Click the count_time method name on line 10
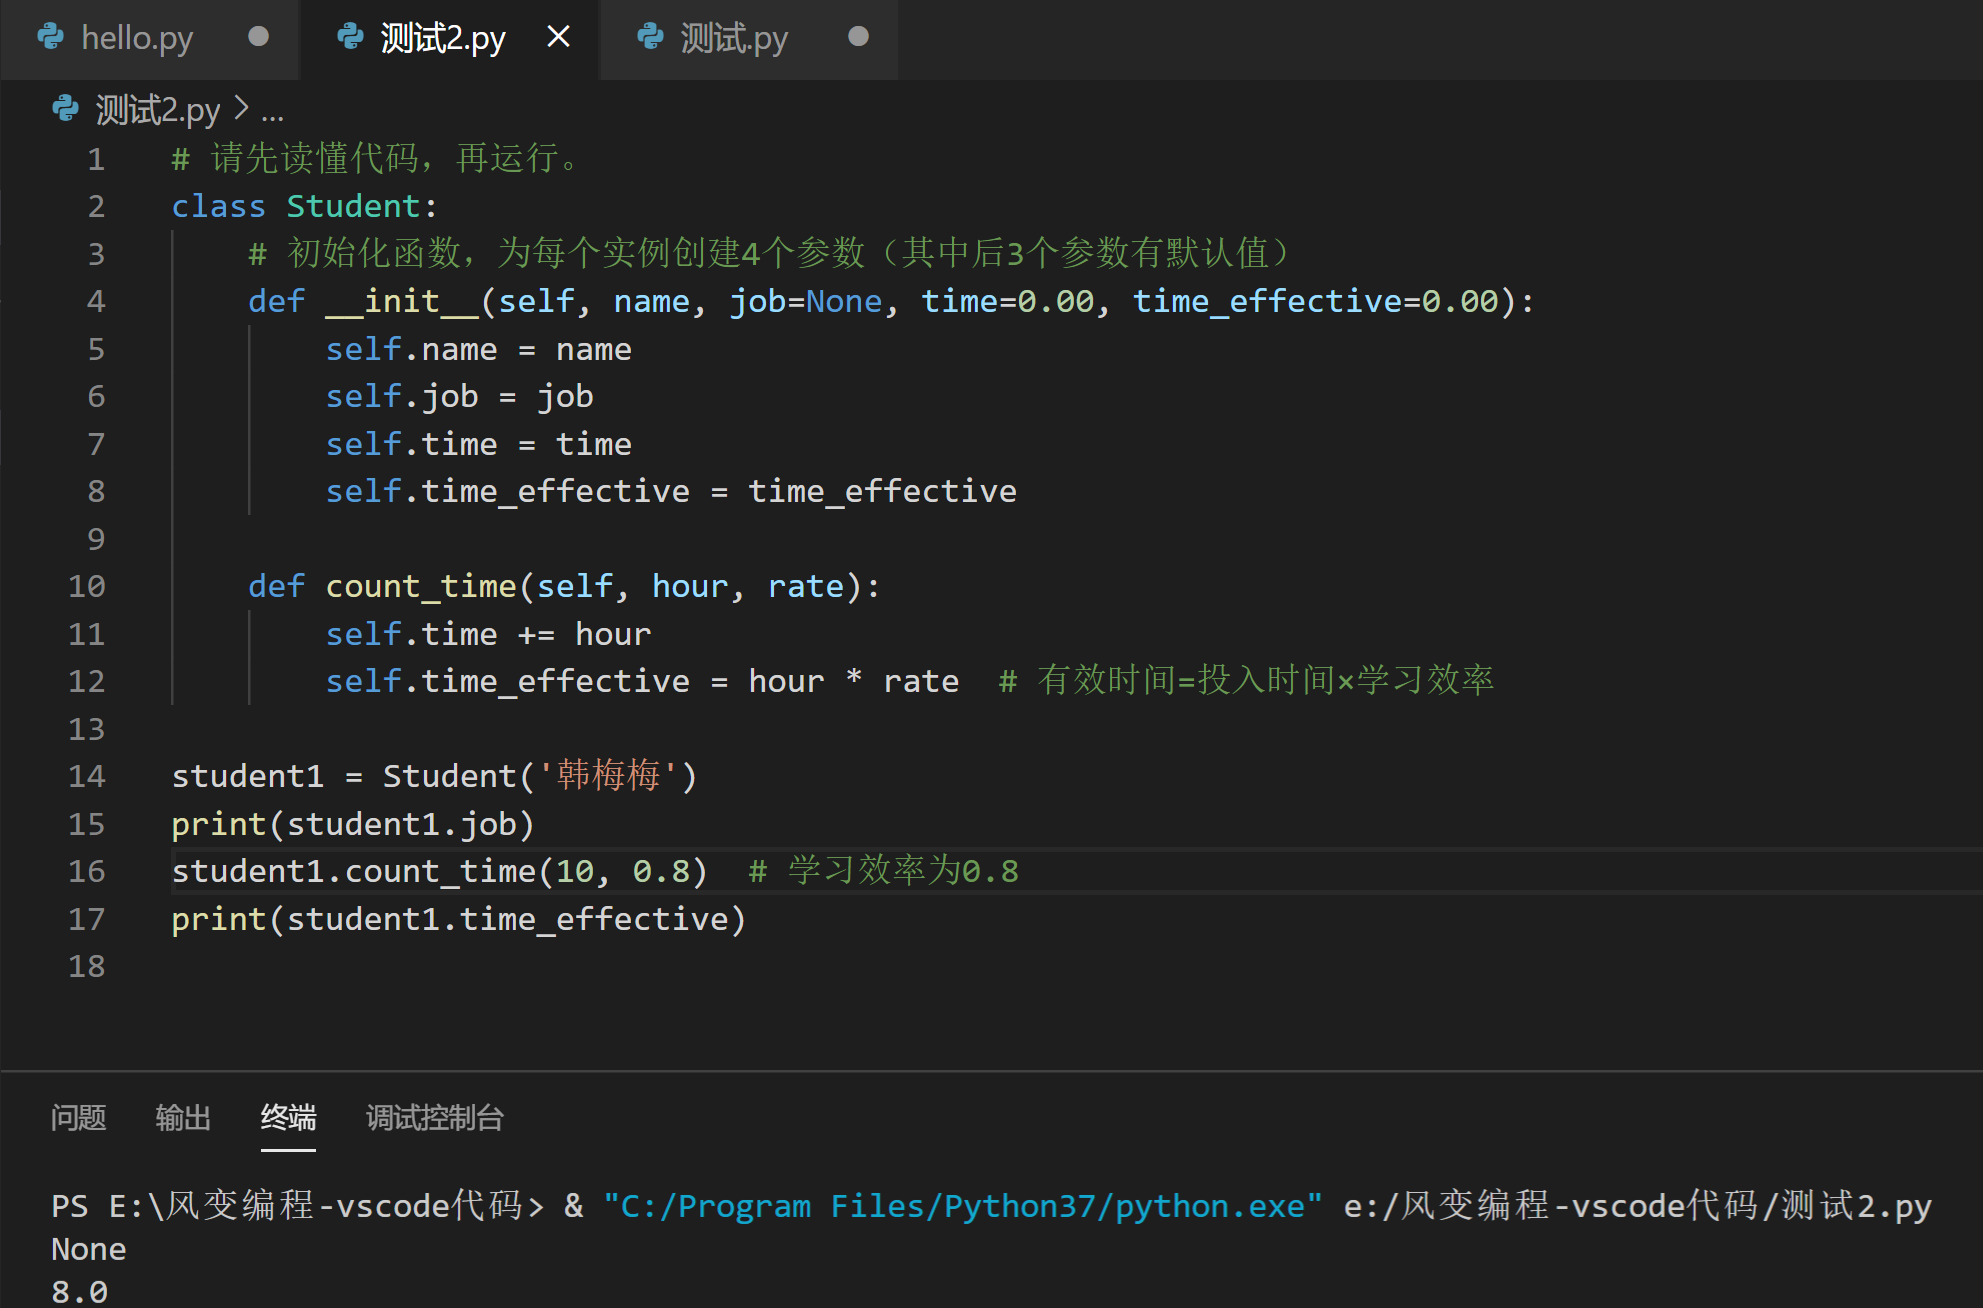1983x1308 pixels. pos(421,586)
